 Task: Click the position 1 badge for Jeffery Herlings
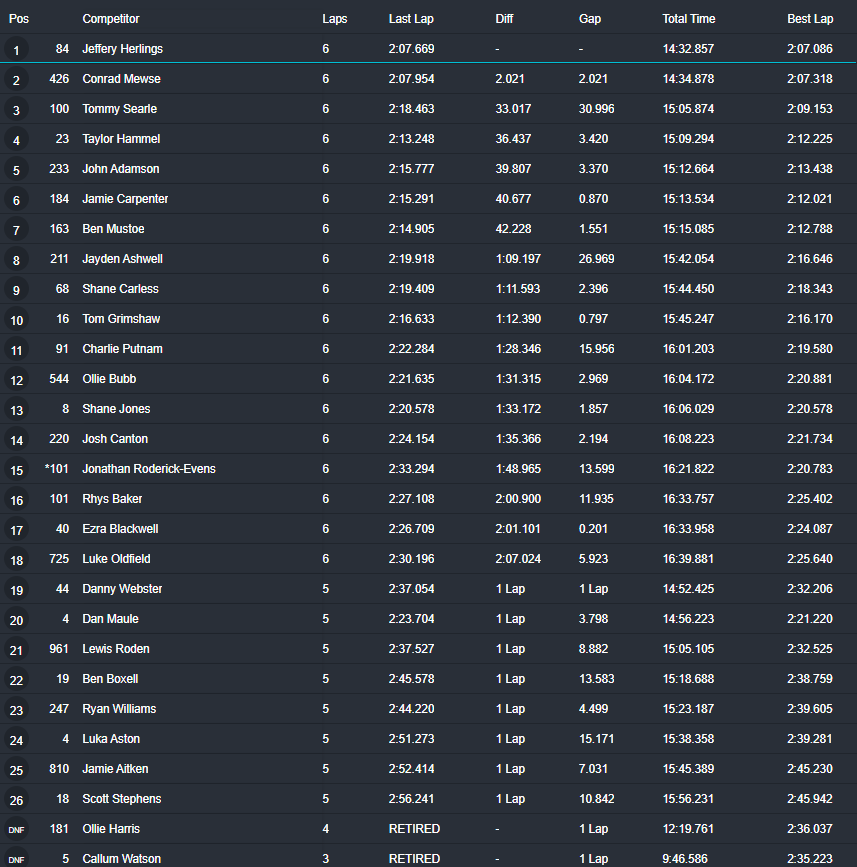pyautogui.click(x=17, y=50)
